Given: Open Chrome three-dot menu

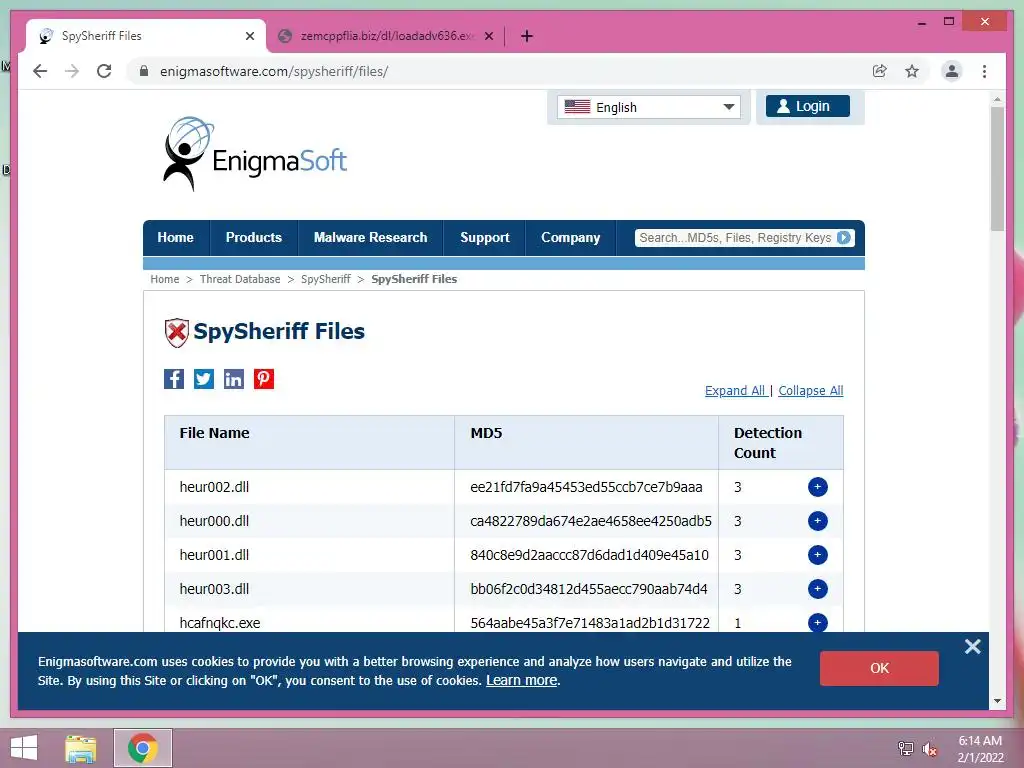Looking at the screenshot, I should coord(984,71).
